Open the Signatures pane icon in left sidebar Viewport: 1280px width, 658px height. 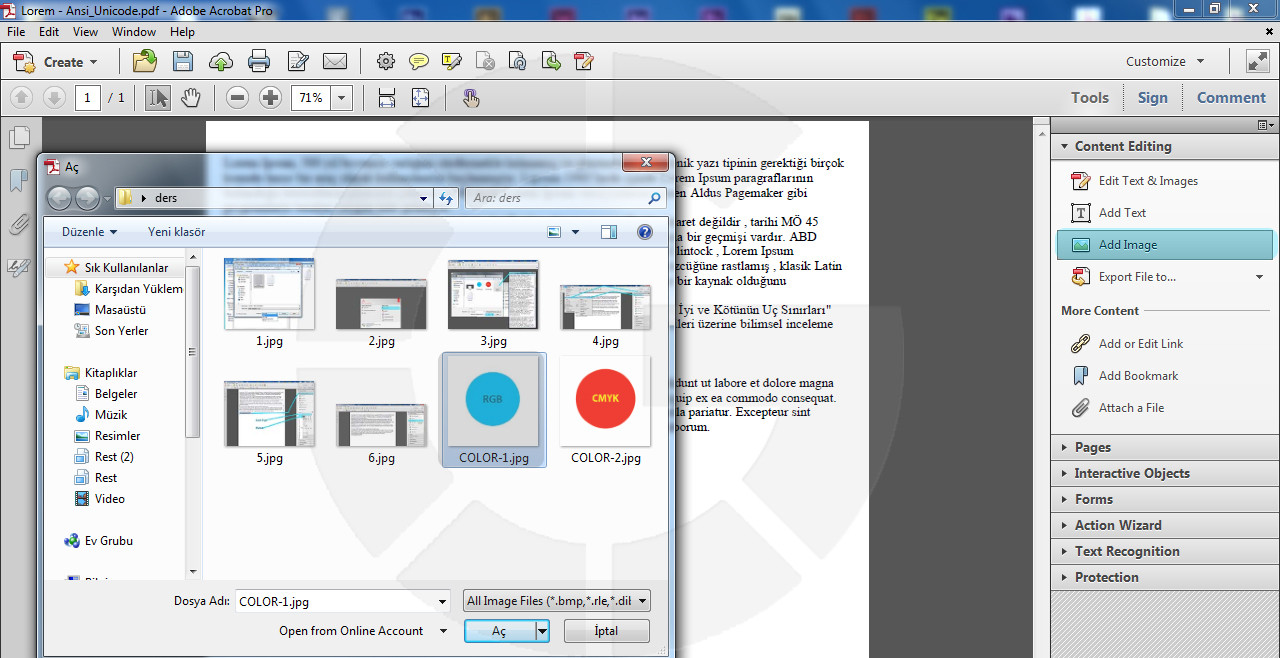[19, 267]
